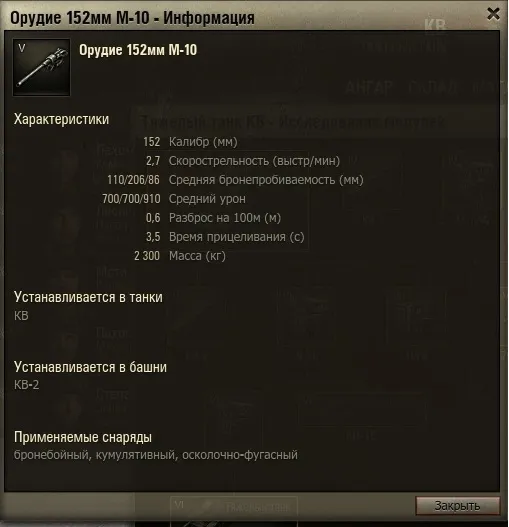Image resolution: width=509 pixels, height=527 pixels.
Task: Select the Разброс на 100м row
Action: (x=213, y=218)
